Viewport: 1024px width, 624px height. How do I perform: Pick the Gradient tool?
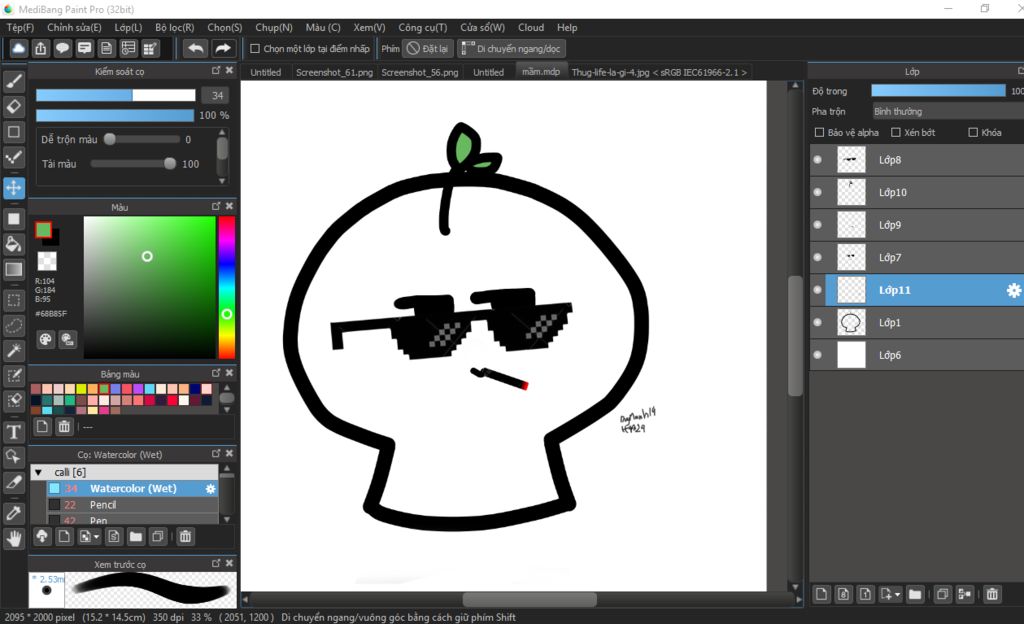coord(14,270)
